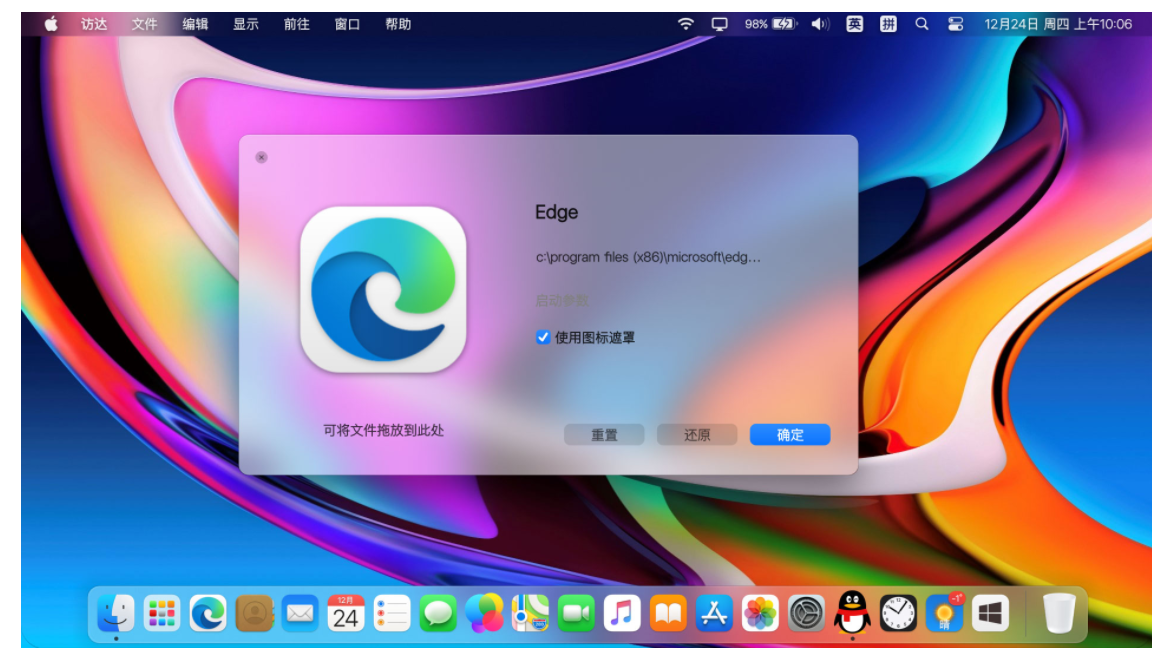Open Calendar showing 24 in dock
1152x648 pixels.
346,613
